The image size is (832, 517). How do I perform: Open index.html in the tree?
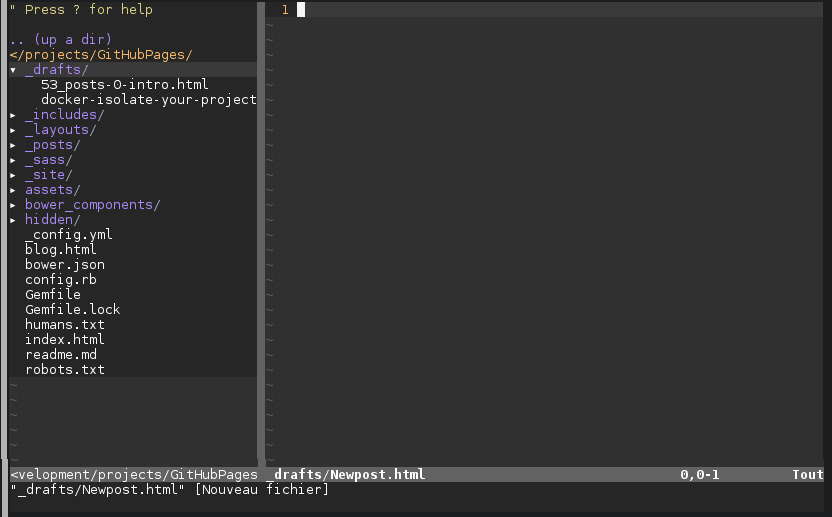click(x=65, y=339)
